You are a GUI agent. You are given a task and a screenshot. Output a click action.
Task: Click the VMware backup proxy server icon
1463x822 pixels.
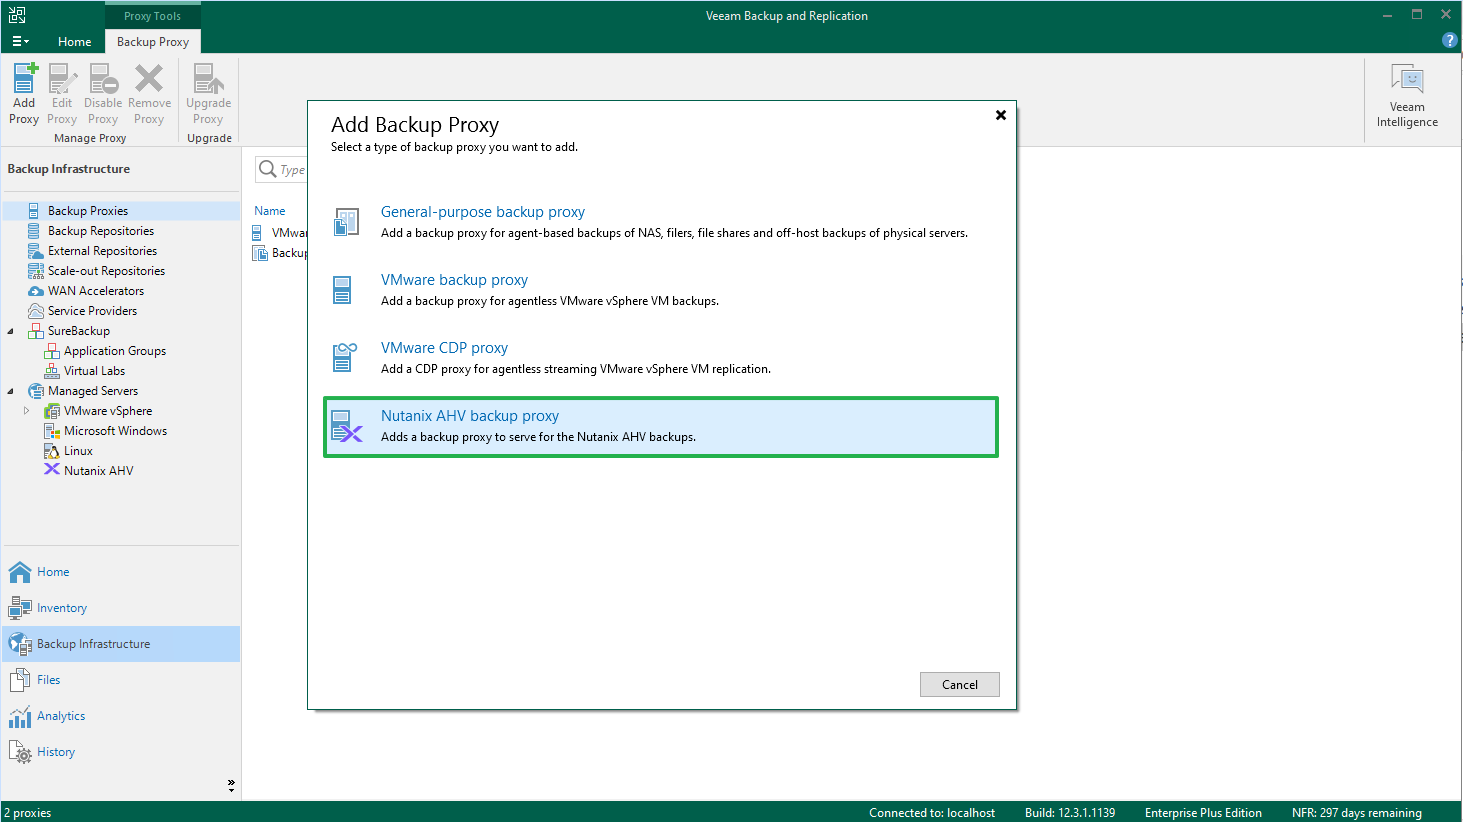pos(342,290)
